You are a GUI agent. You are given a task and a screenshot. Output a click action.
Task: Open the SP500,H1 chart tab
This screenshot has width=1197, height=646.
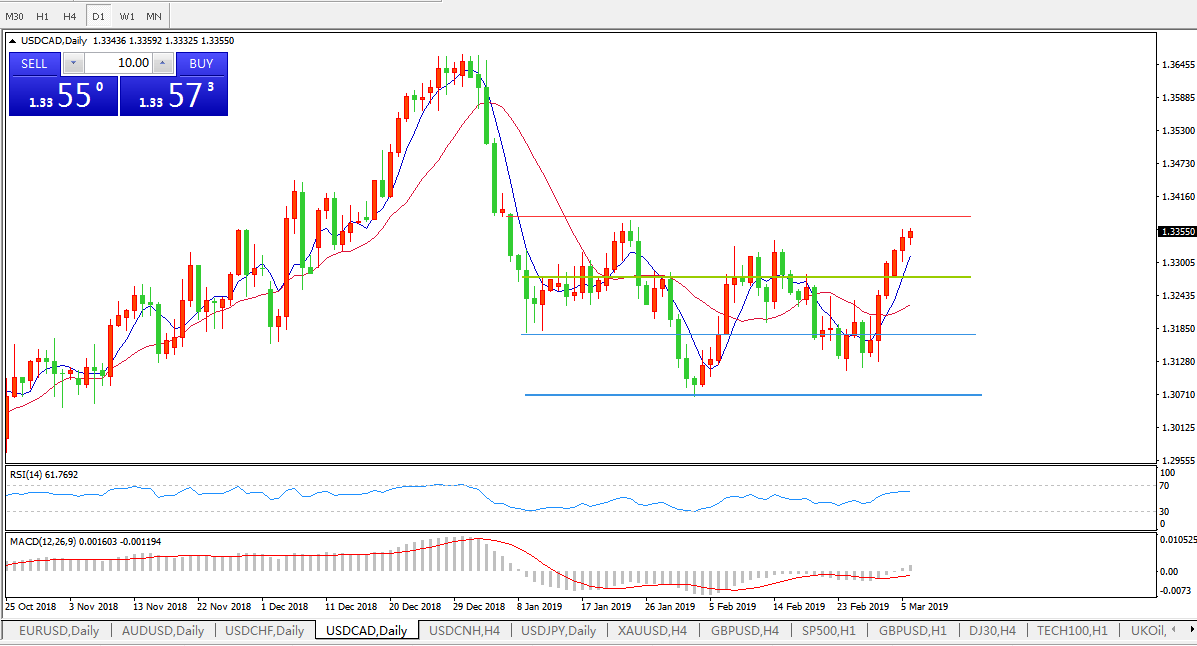point(829,631)
